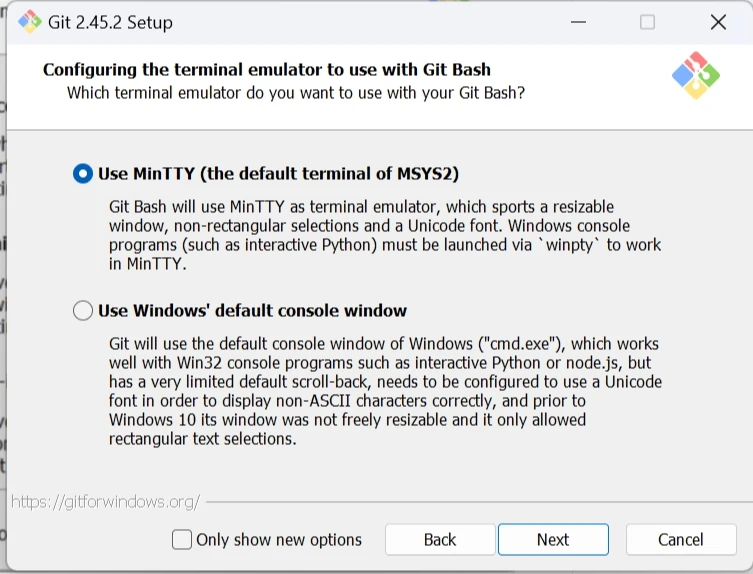Click the cmd.exe console description paragraph
This screenshot has width=753, height=574.
385,391
